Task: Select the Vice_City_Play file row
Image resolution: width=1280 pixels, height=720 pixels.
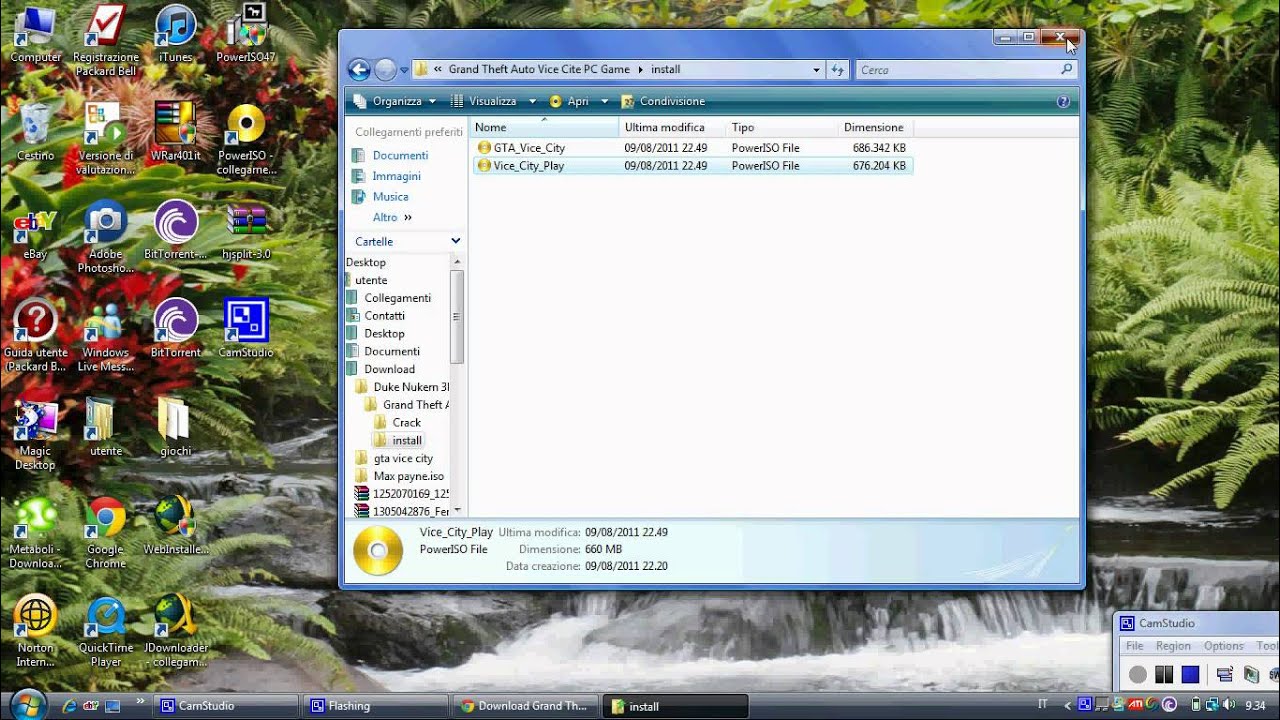Action: (692, 166)
